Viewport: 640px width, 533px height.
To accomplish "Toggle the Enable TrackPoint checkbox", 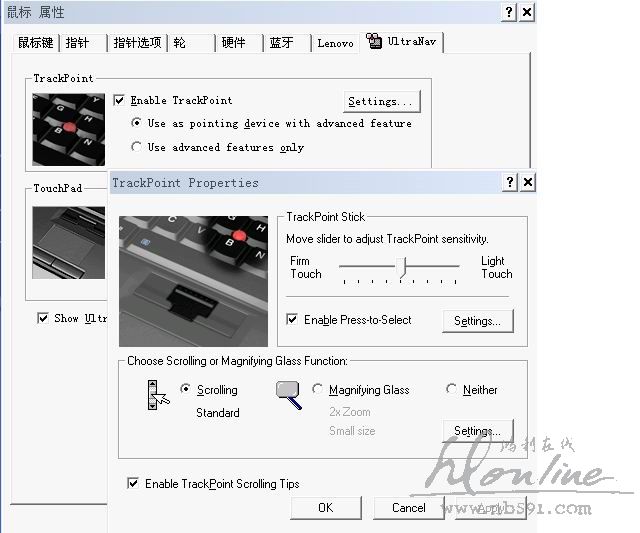I will (x=120, y=101).
